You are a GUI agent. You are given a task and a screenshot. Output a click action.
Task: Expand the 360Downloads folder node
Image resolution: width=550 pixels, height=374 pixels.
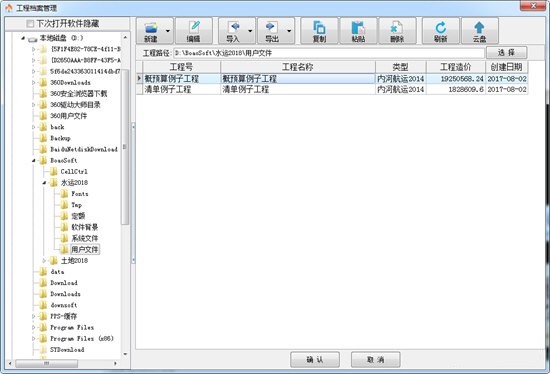click(34, 82)
